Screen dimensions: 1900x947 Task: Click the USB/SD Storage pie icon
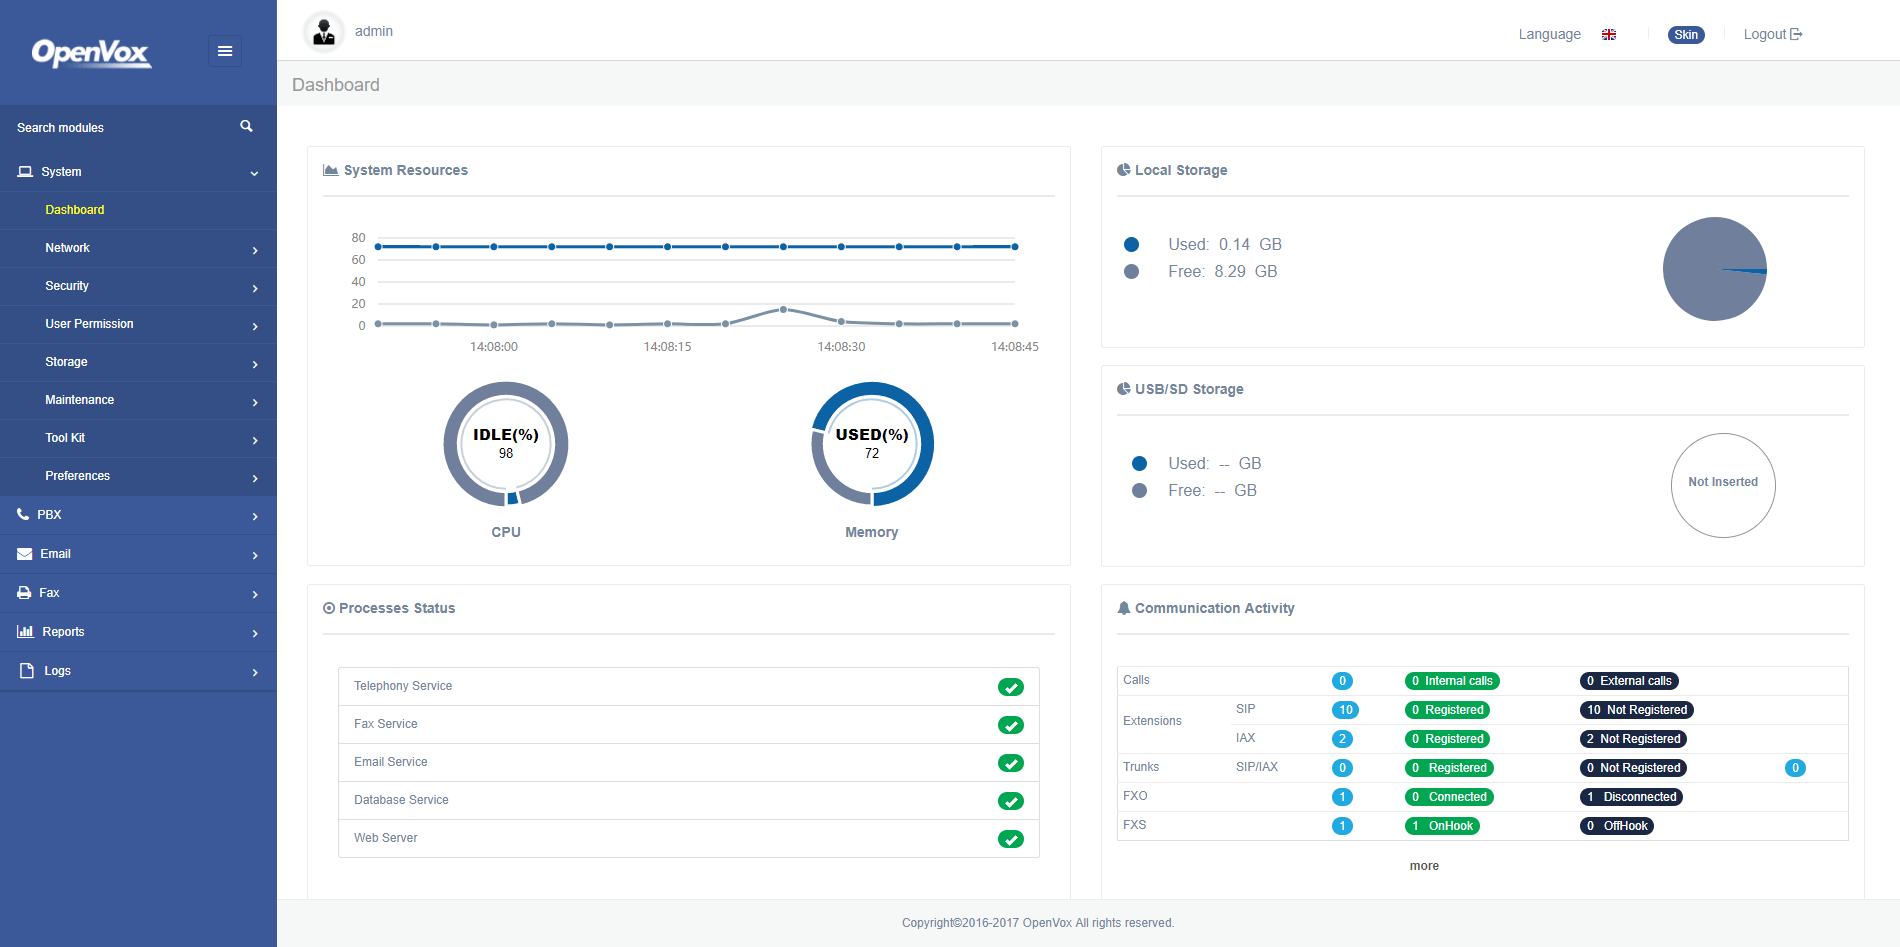click(1124, 389)
